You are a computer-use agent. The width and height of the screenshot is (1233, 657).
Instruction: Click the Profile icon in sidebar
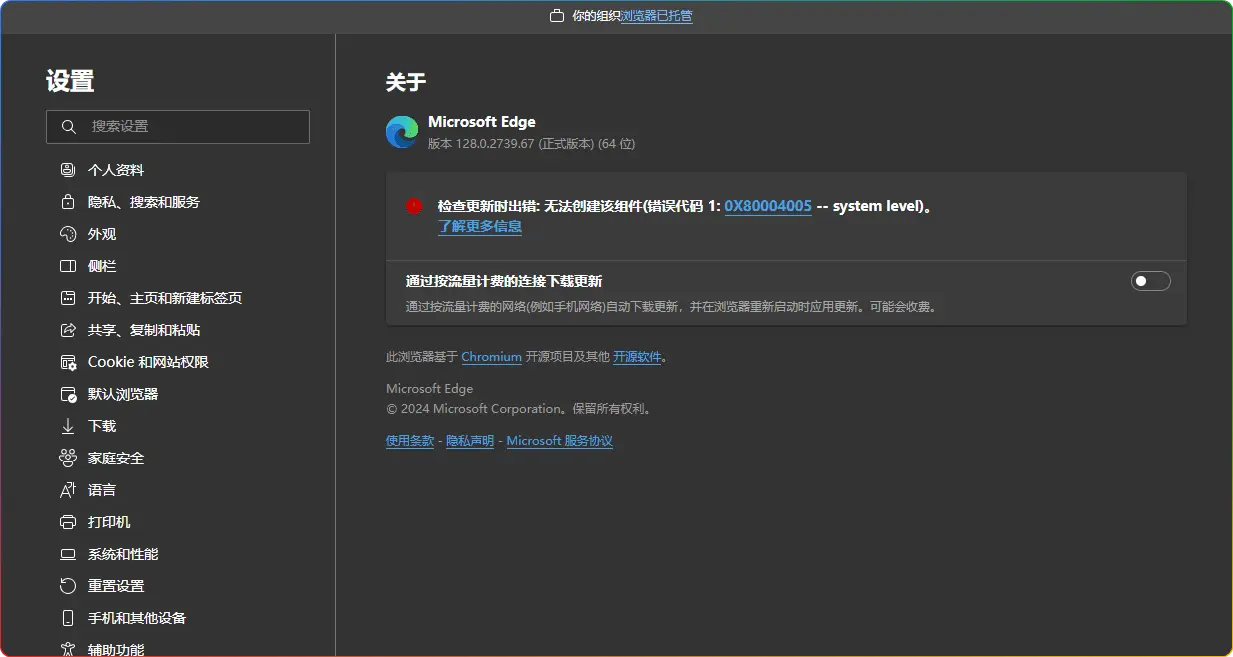click(x=68, y=170)
